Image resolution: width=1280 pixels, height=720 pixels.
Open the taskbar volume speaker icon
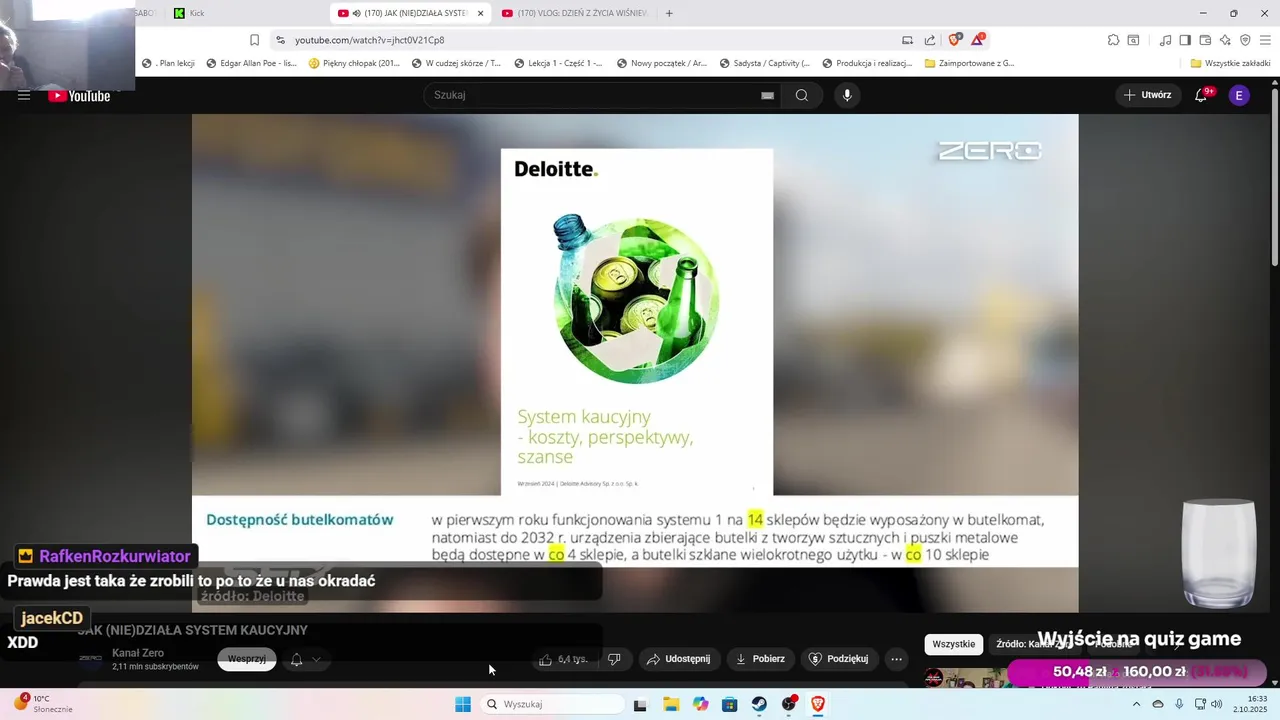point(1216,704)
